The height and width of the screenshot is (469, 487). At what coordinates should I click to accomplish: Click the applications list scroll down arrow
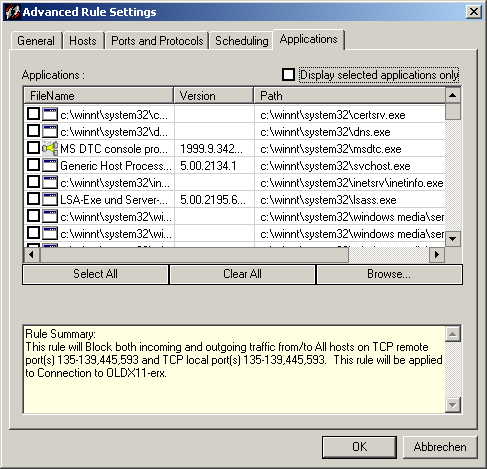[453, 239]
